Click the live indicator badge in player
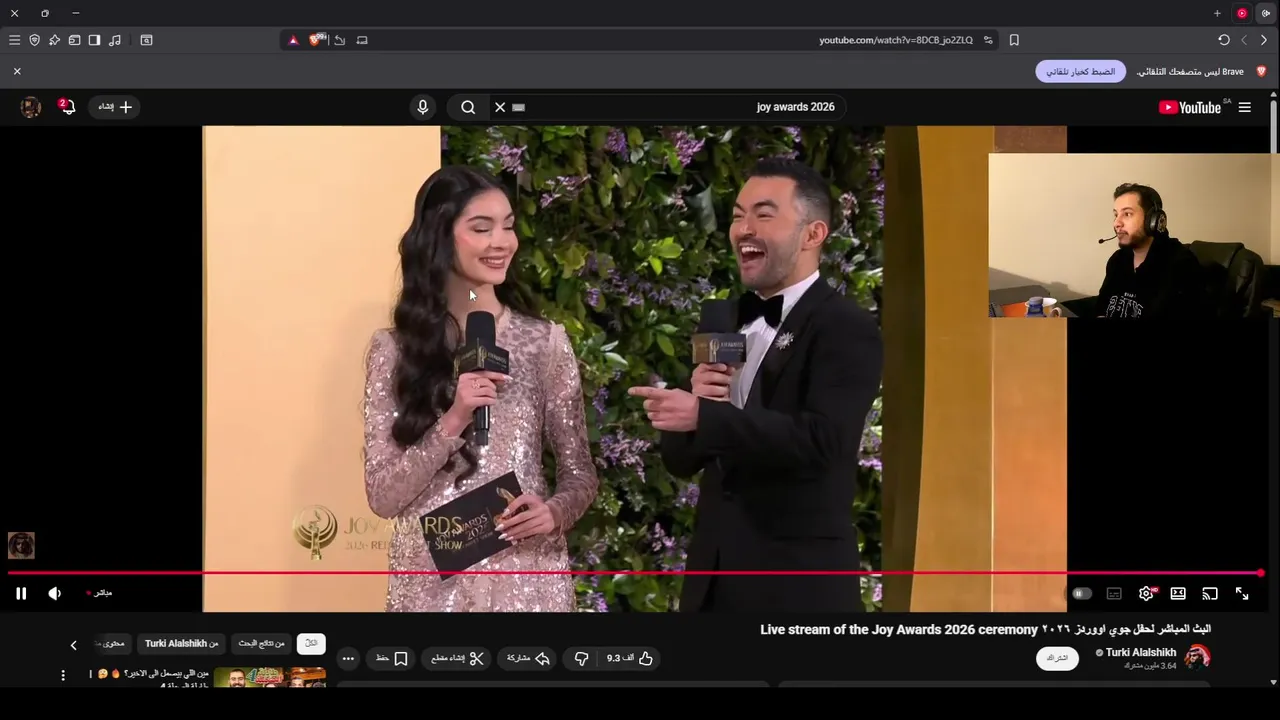The image size is (1280, 720). click(99, 593)
